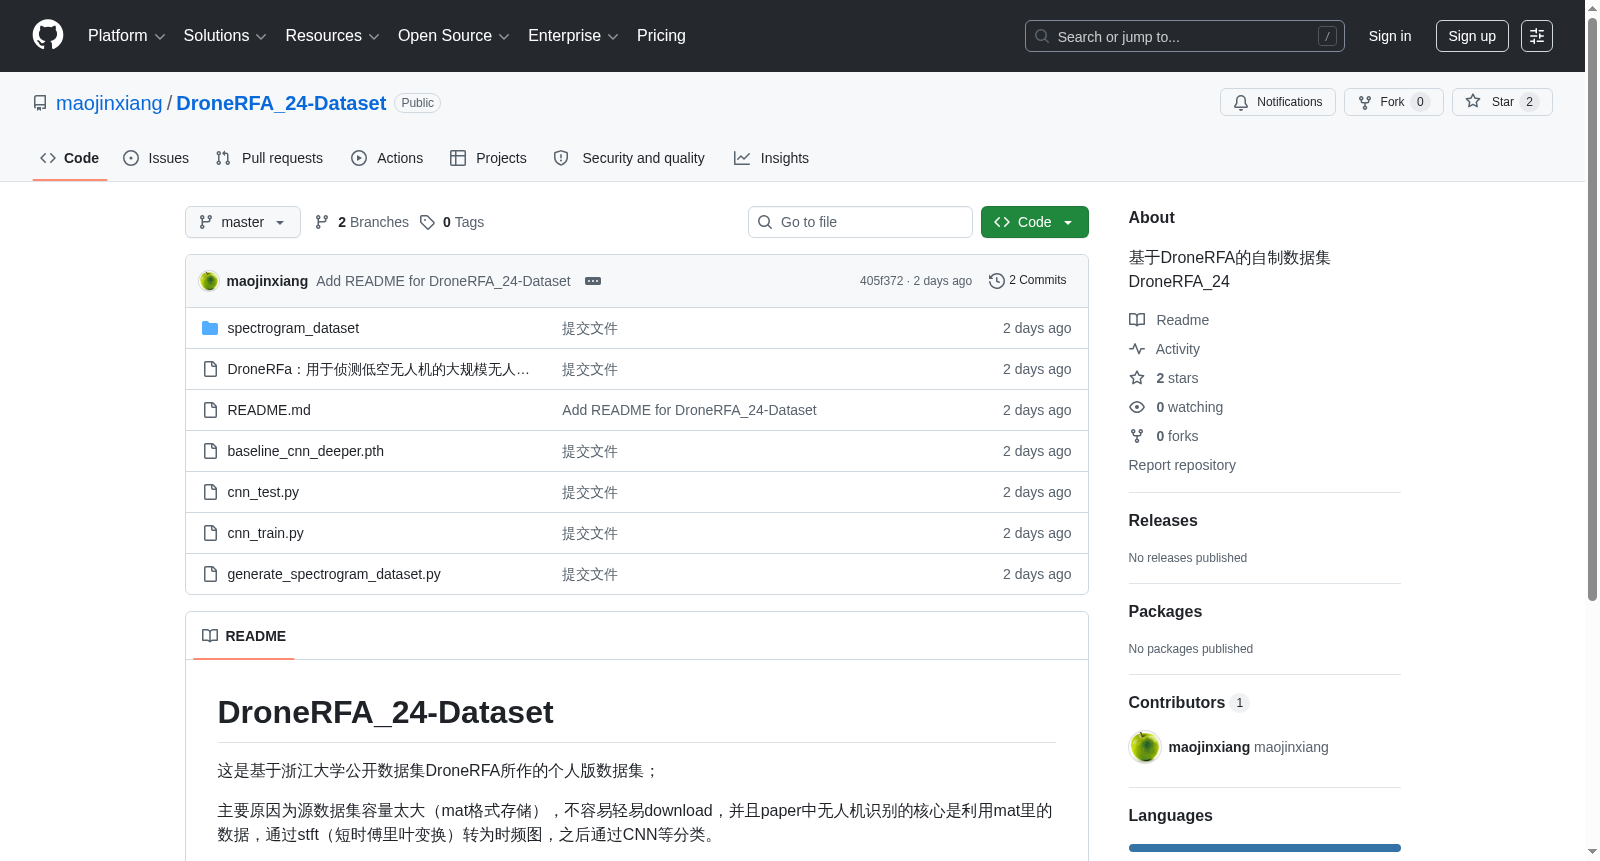Click star icon beside 2 stars

tap(1137, 378)
